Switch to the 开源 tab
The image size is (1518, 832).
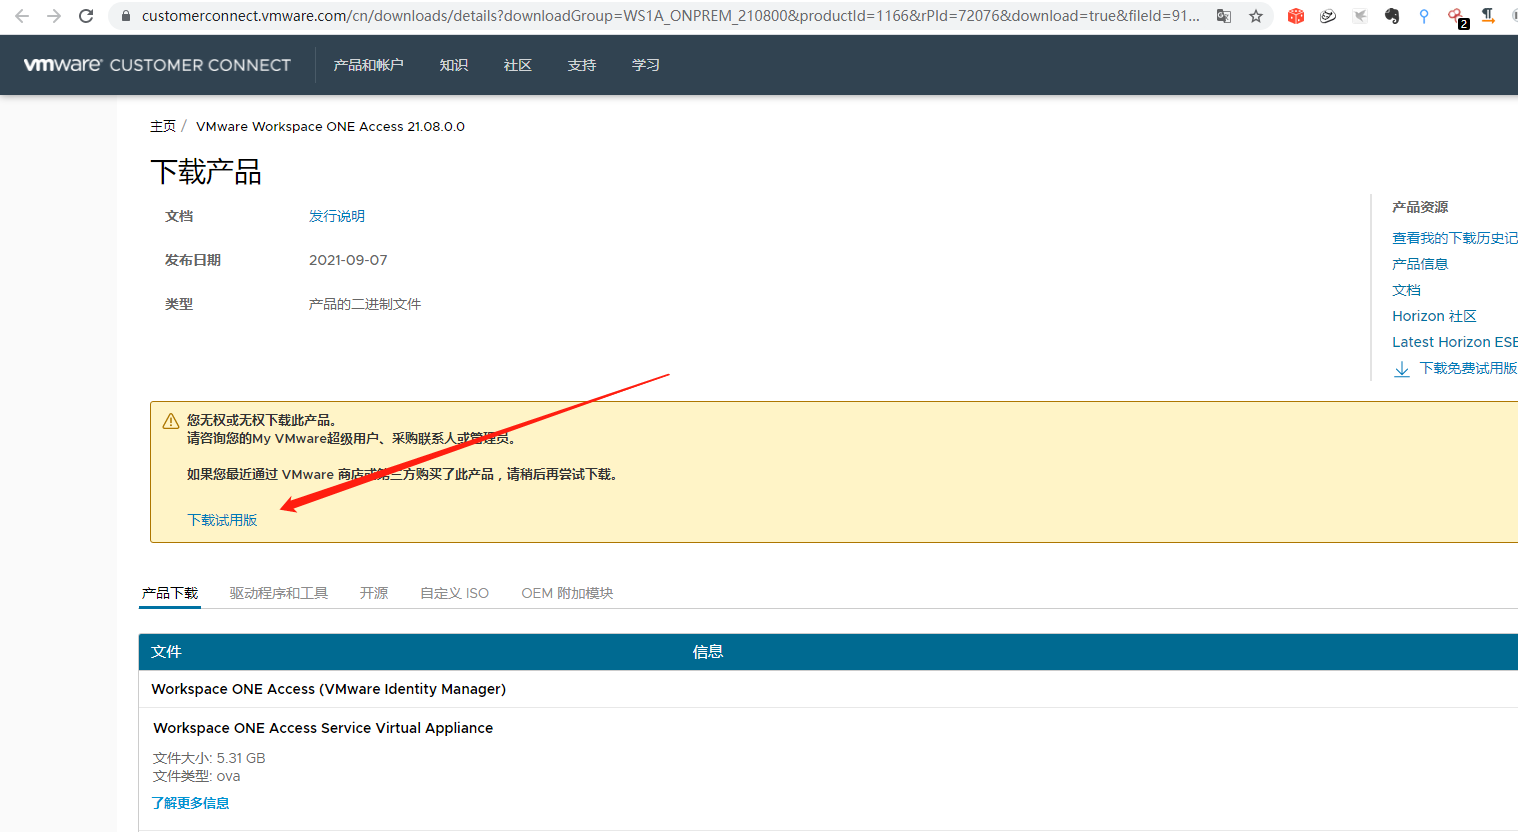click(x=374, y=593)
